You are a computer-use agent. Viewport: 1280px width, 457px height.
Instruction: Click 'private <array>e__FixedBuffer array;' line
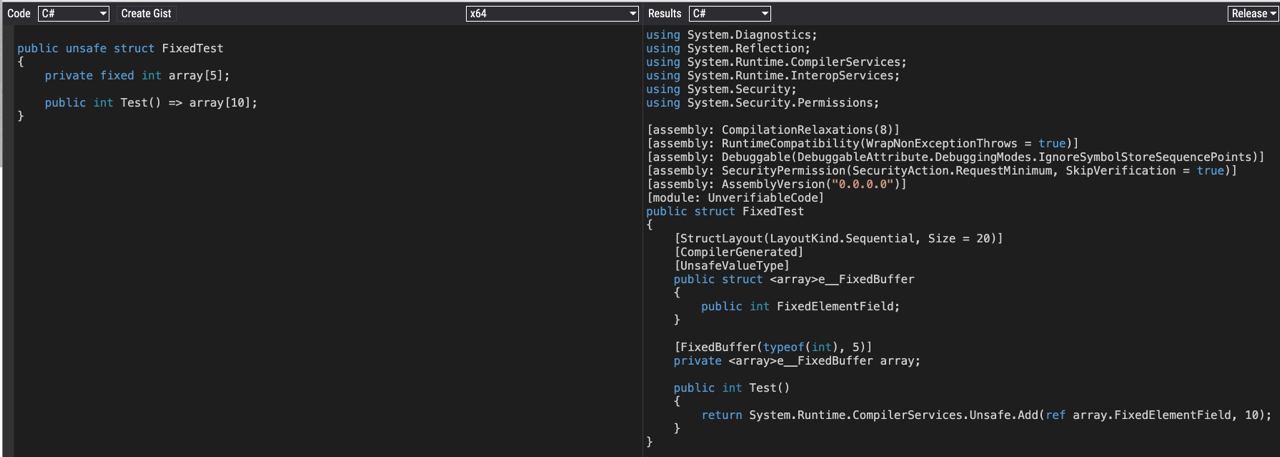pos(797,361)
